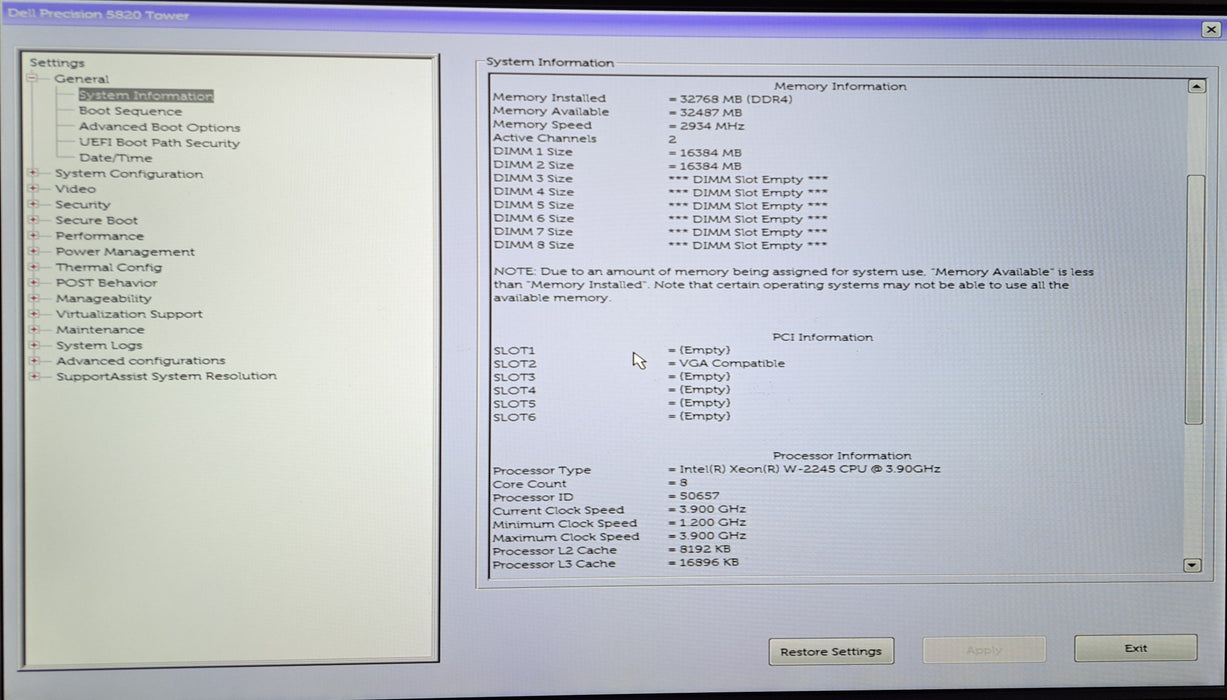Select the Video category label
1227x700 pixels.
pos(76,189)
